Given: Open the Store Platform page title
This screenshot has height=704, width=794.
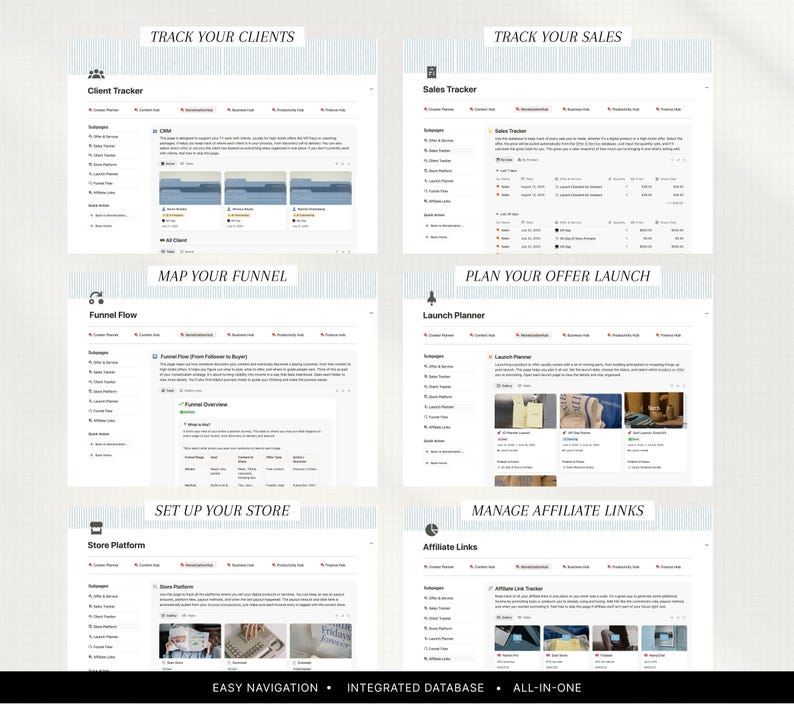Looking at the screenshot, I should (116, 545).
